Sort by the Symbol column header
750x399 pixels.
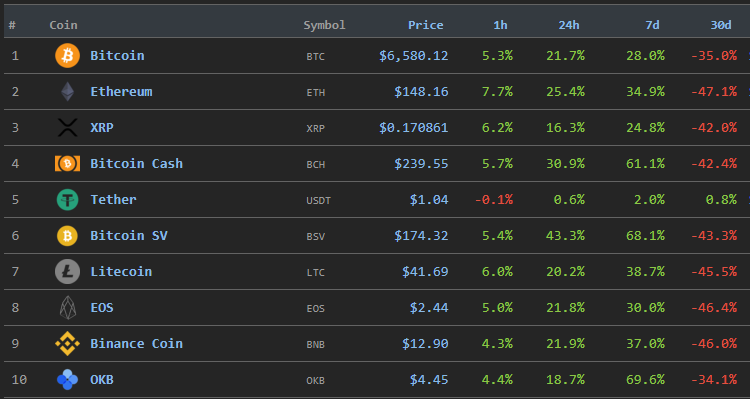[324, 25]
